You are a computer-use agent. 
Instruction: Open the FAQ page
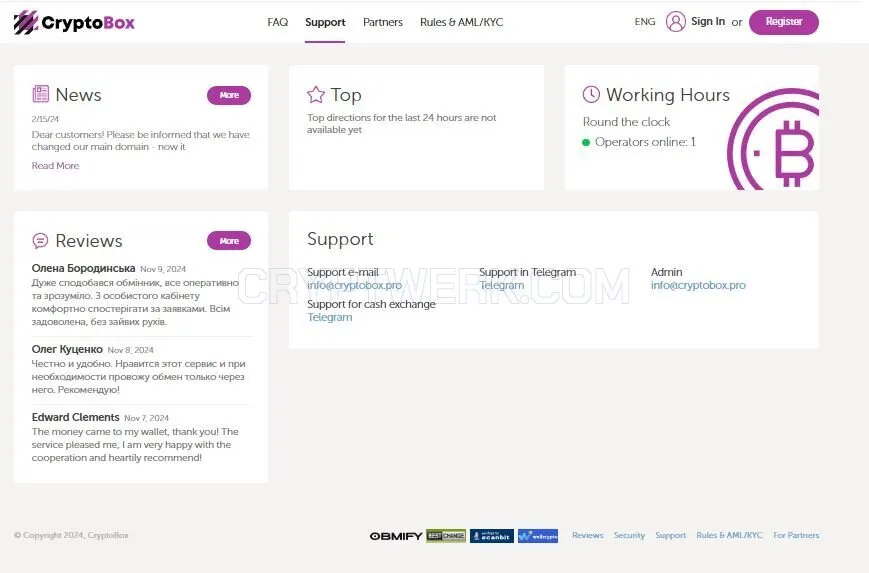point(278,22)
